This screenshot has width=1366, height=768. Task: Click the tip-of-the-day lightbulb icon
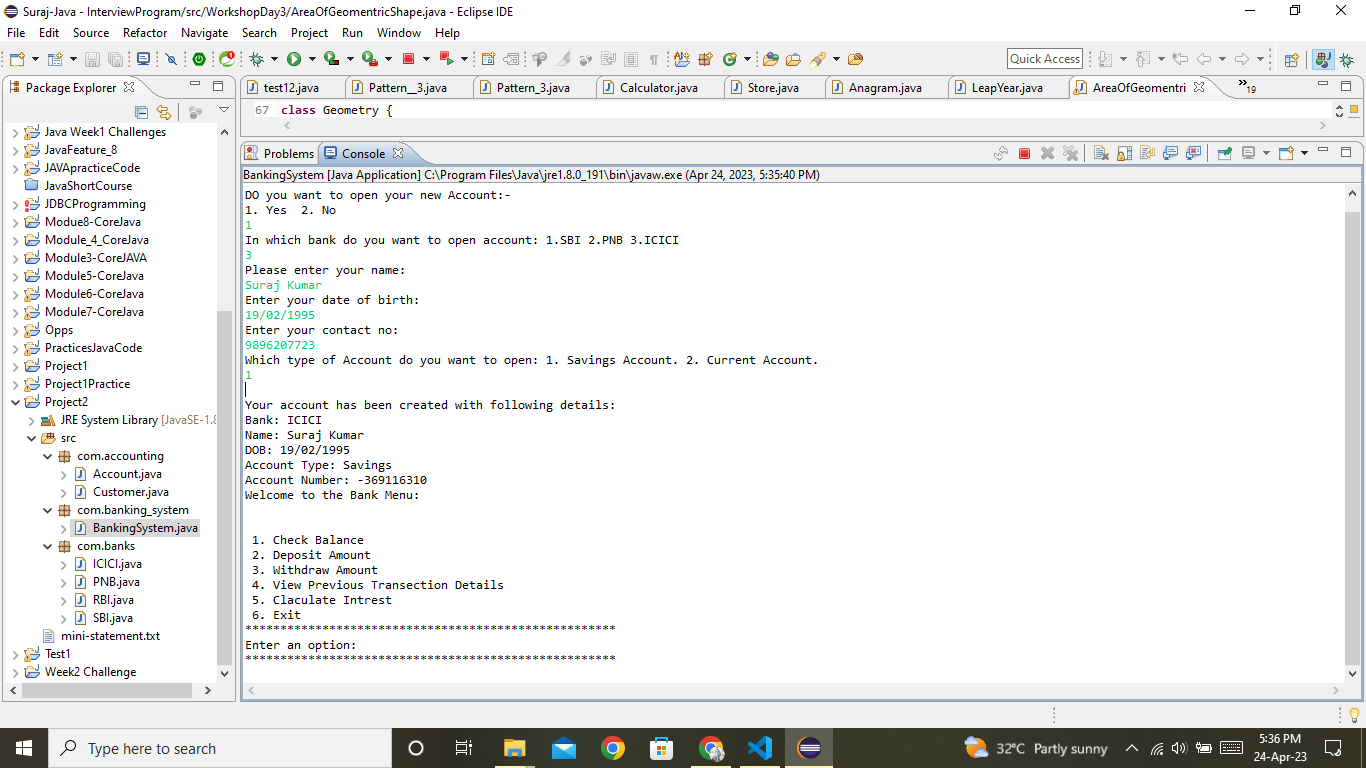[x=1355, y=715]
